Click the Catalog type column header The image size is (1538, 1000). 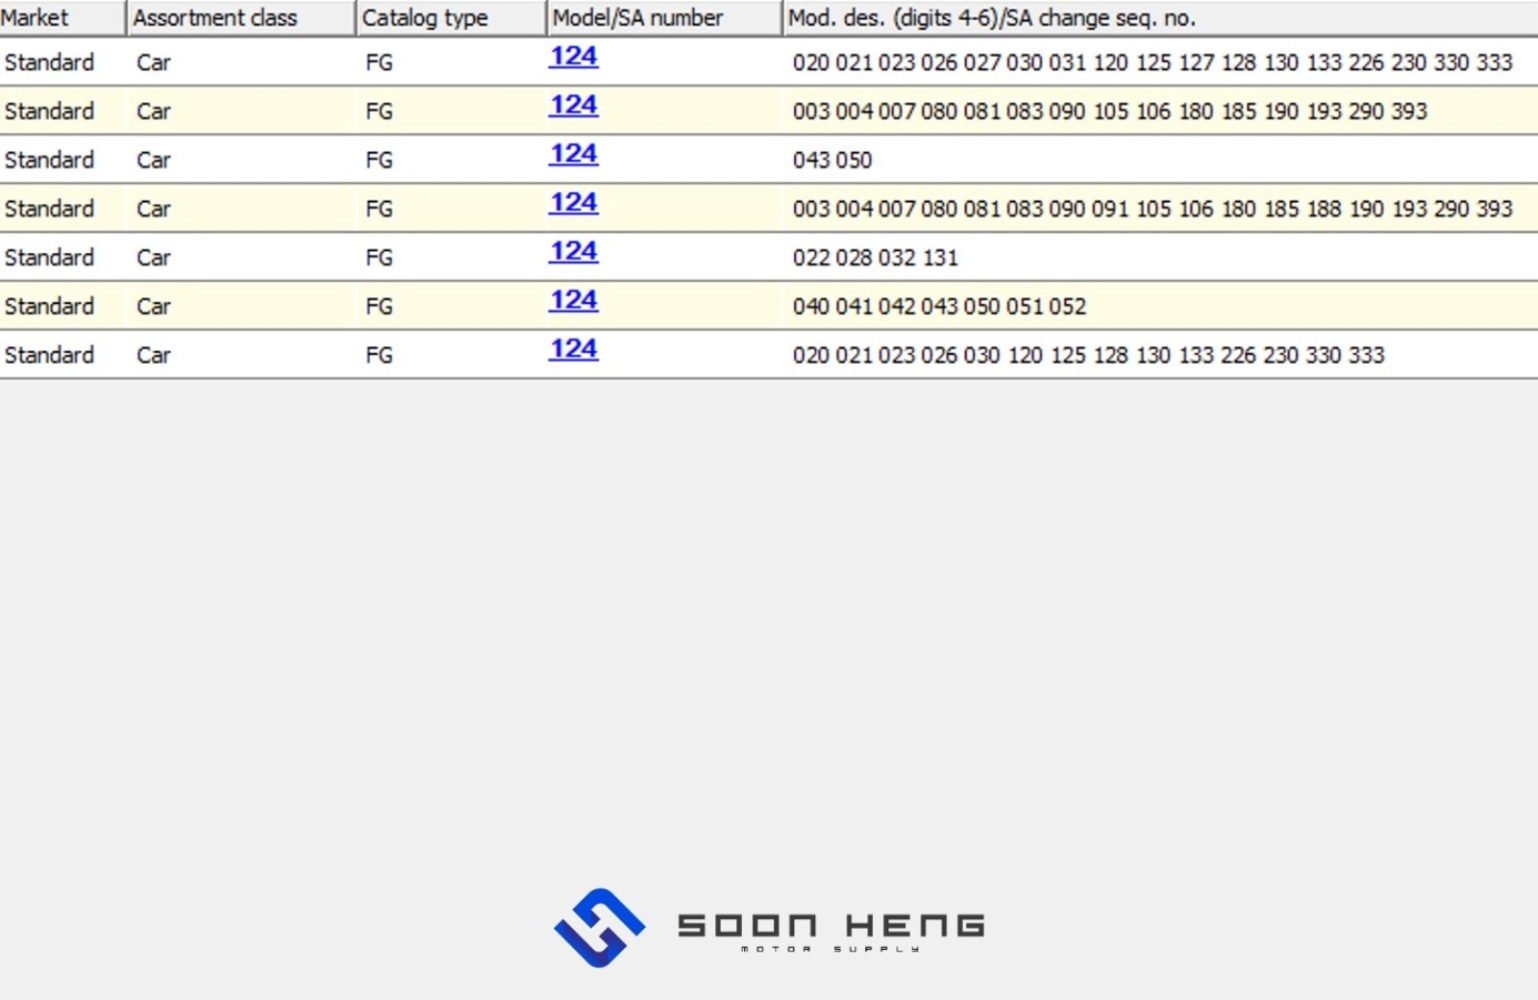click(451, 18)
